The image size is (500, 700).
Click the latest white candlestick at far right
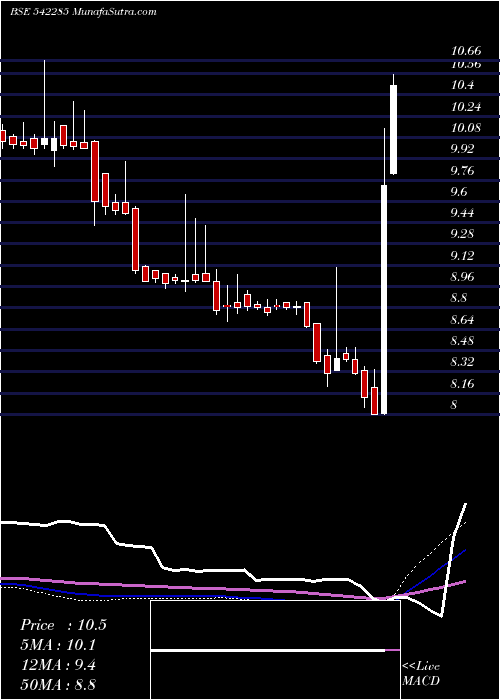point(393,129)
